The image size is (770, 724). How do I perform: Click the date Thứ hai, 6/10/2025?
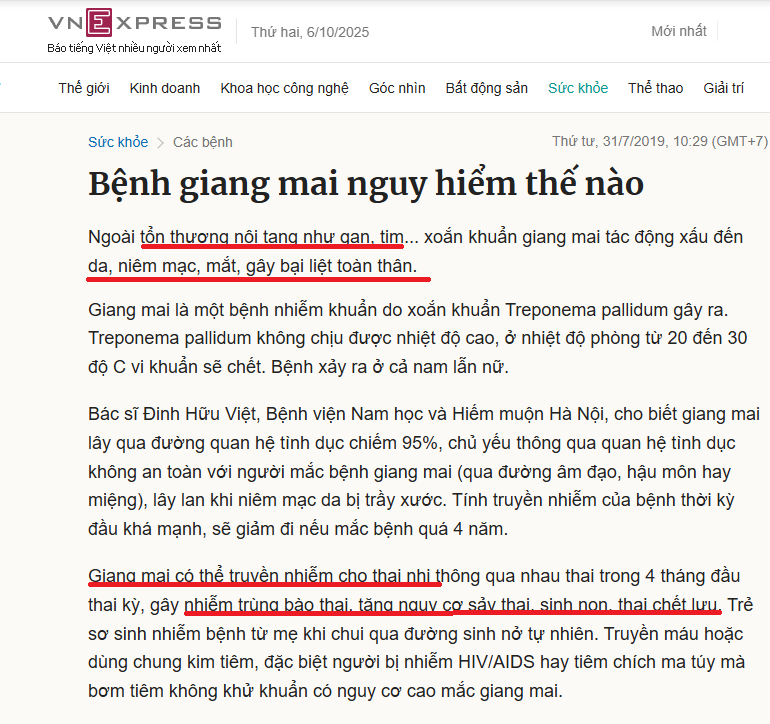click(x=310, y=32)
